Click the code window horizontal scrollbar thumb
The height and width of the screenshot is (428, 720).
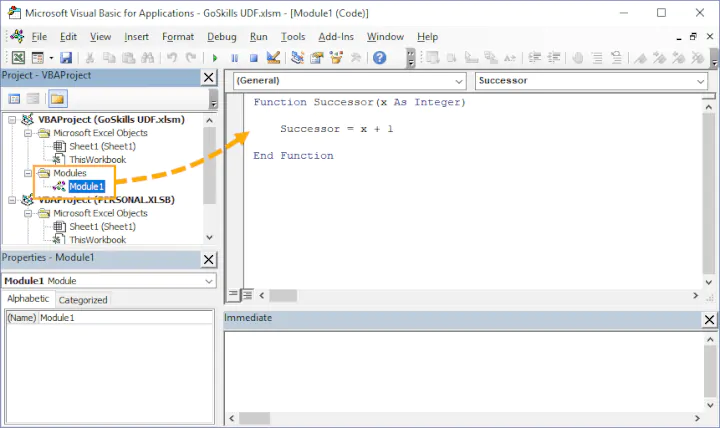283,295
